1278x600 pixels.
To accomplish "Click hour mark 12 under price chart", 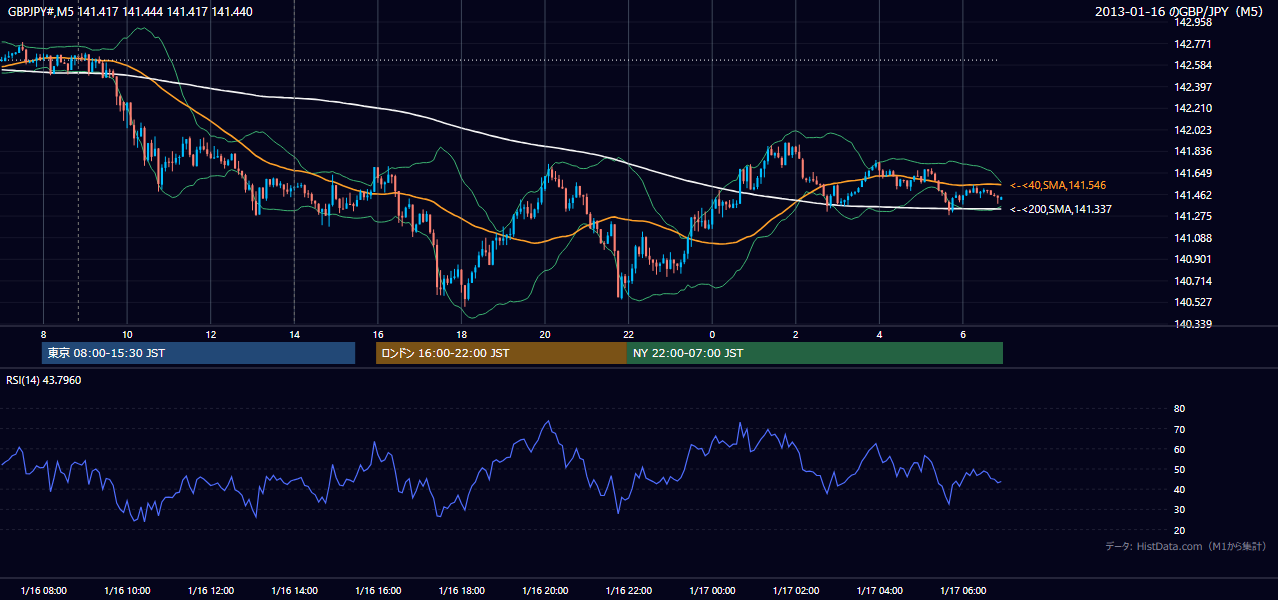I will point(210,334).
